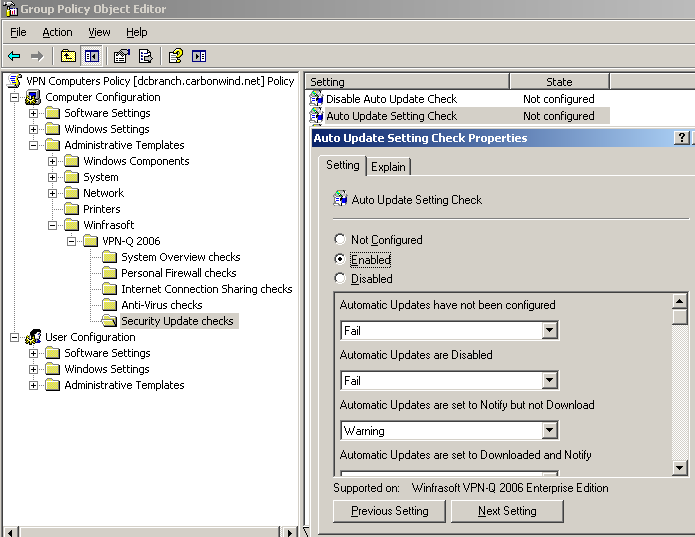695x537 pixels.
Task: Open the View menu
Action: 99,32
